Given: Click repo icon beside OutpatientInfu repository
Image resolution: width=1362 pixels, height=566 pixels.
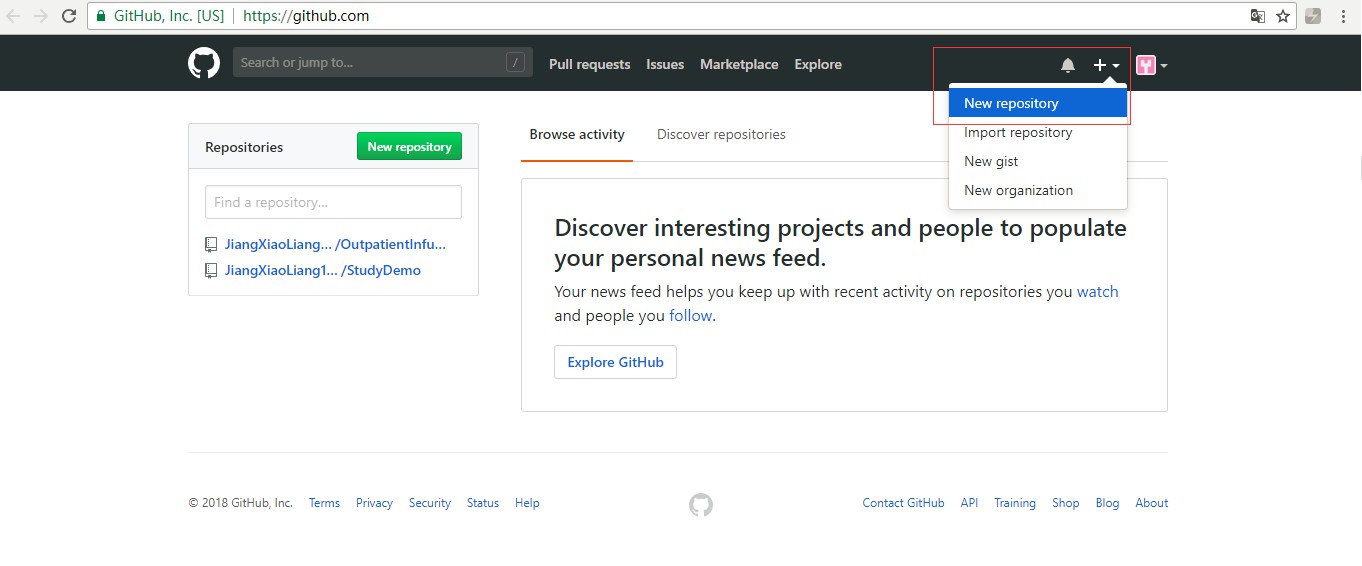Looking at the screenshot, I should point(211,244).
